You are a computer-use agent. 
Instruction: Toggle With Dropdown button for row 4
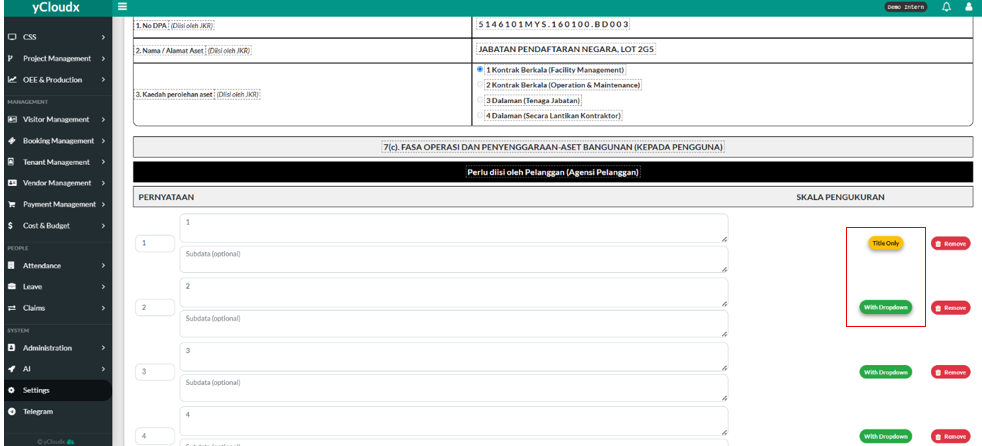pos(886,435)
